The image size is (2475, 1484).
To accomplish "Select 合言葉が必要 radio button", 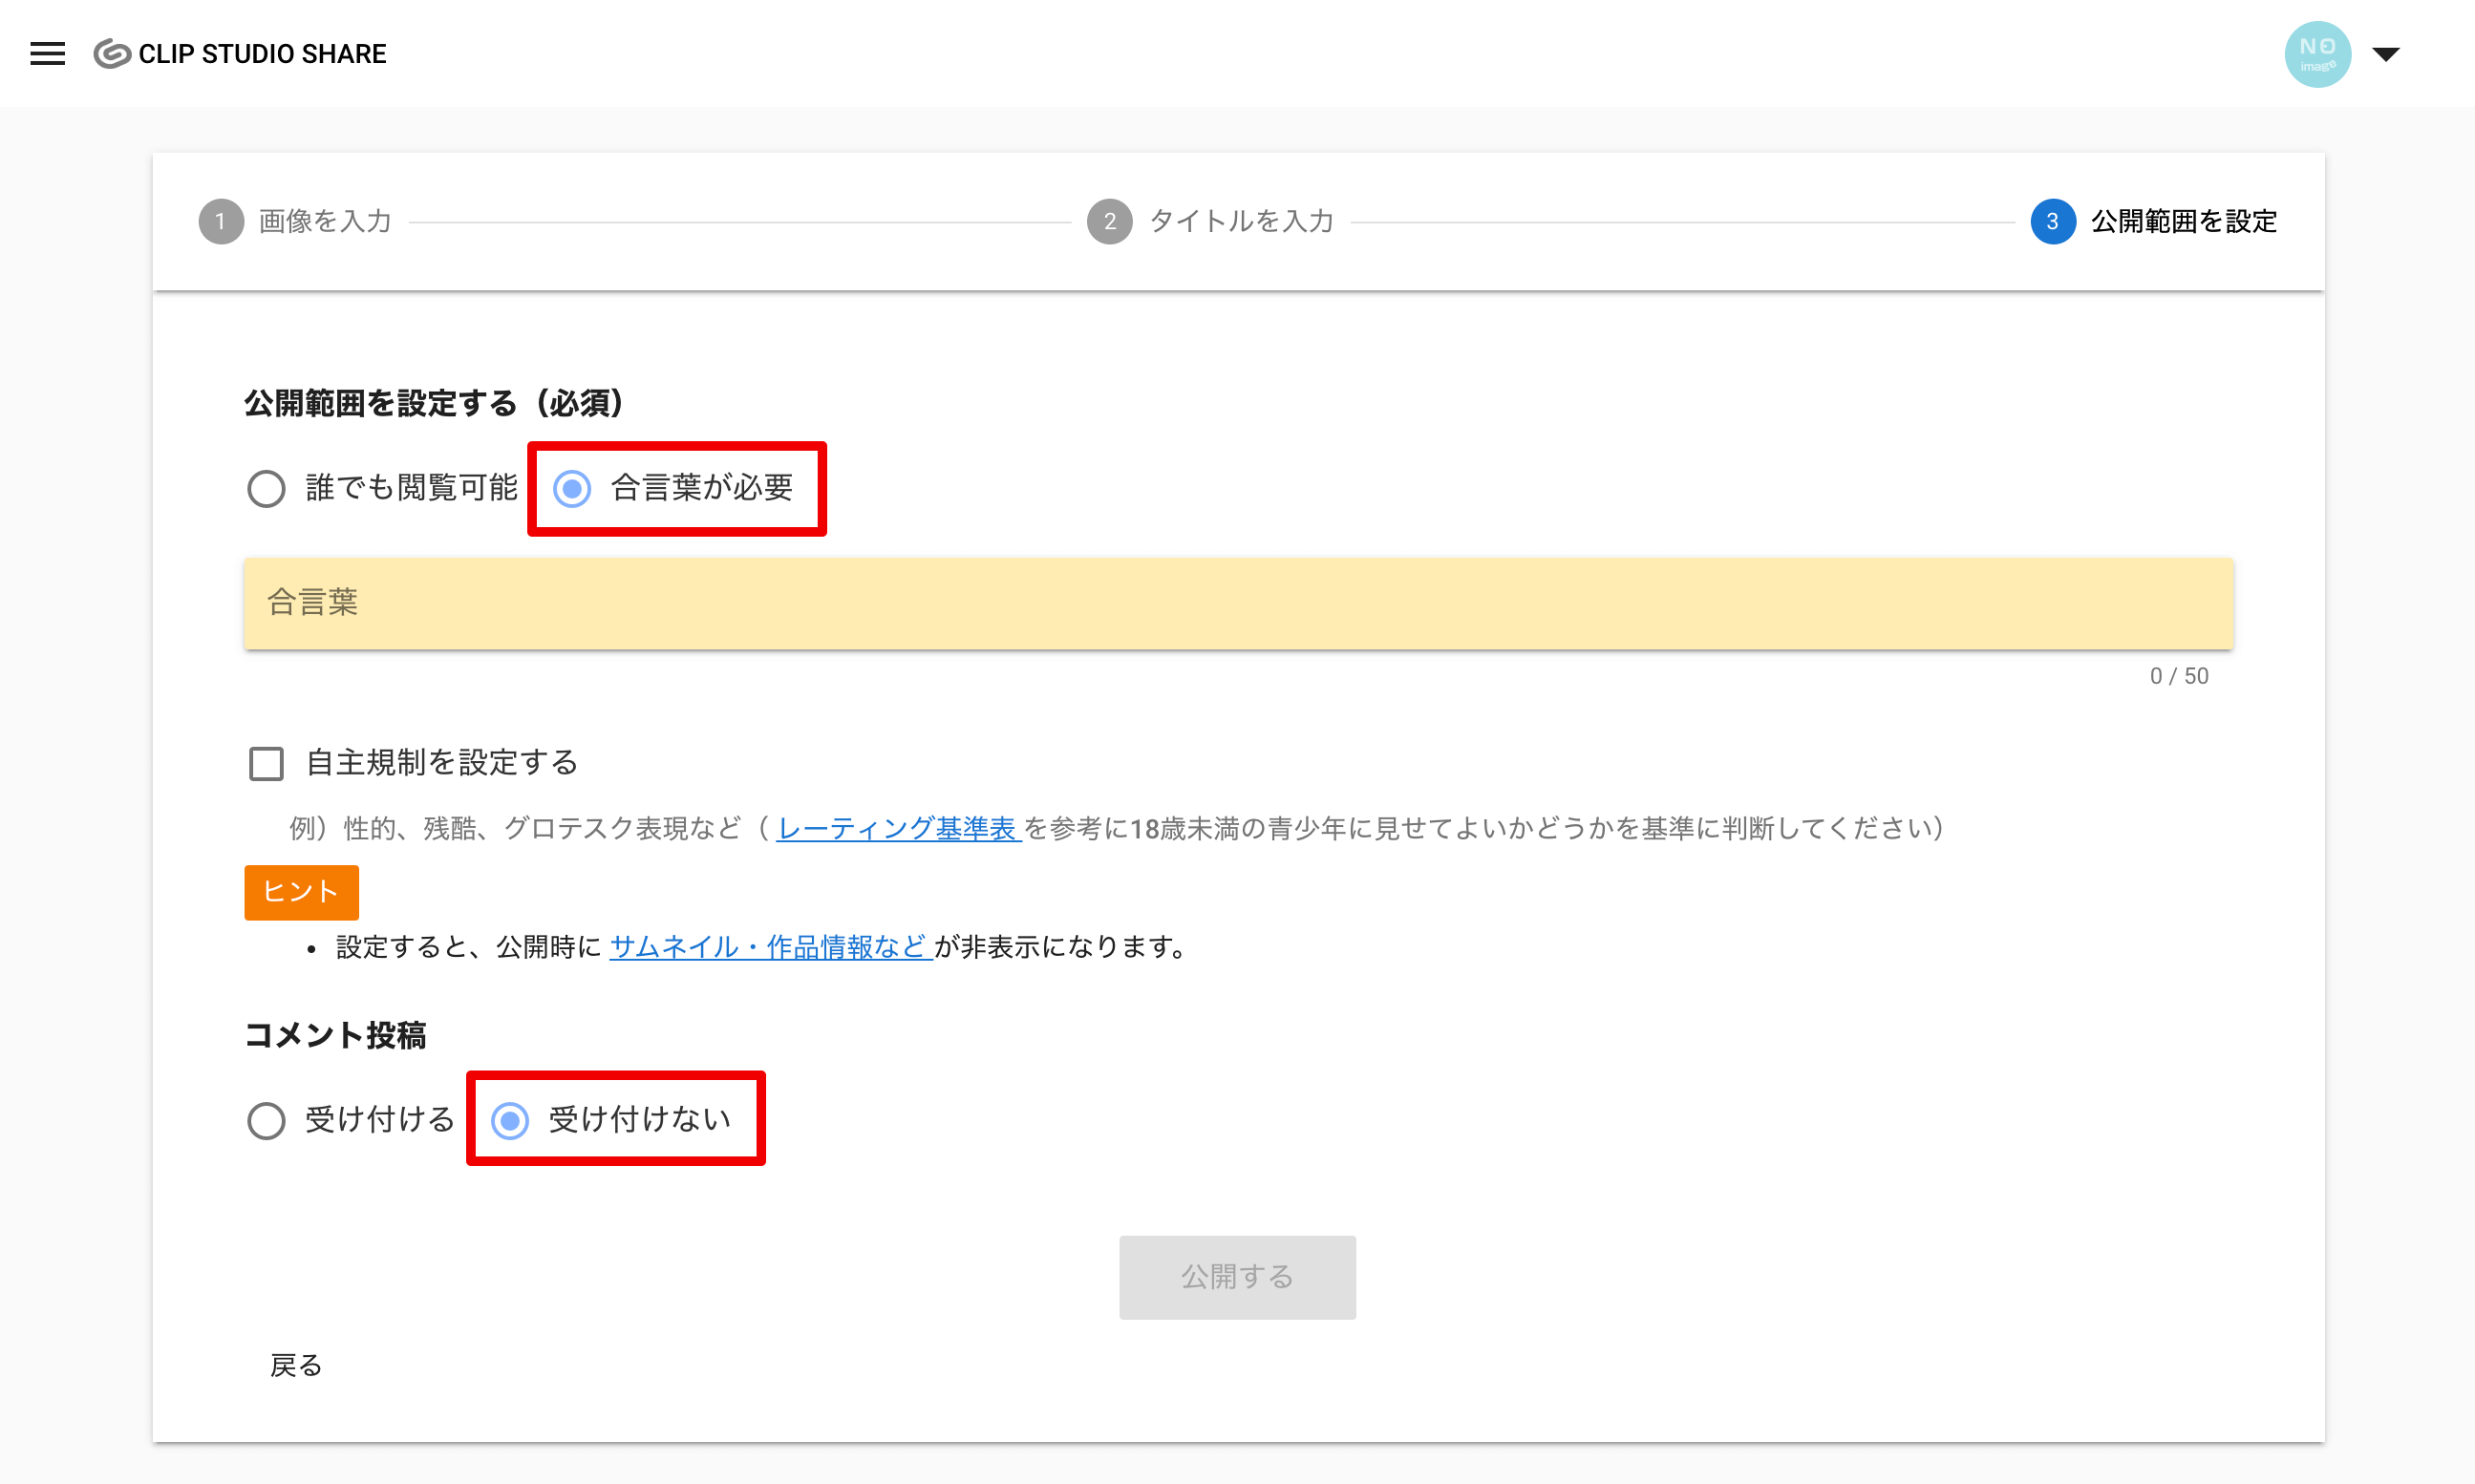I will click(x=572, y=489).
